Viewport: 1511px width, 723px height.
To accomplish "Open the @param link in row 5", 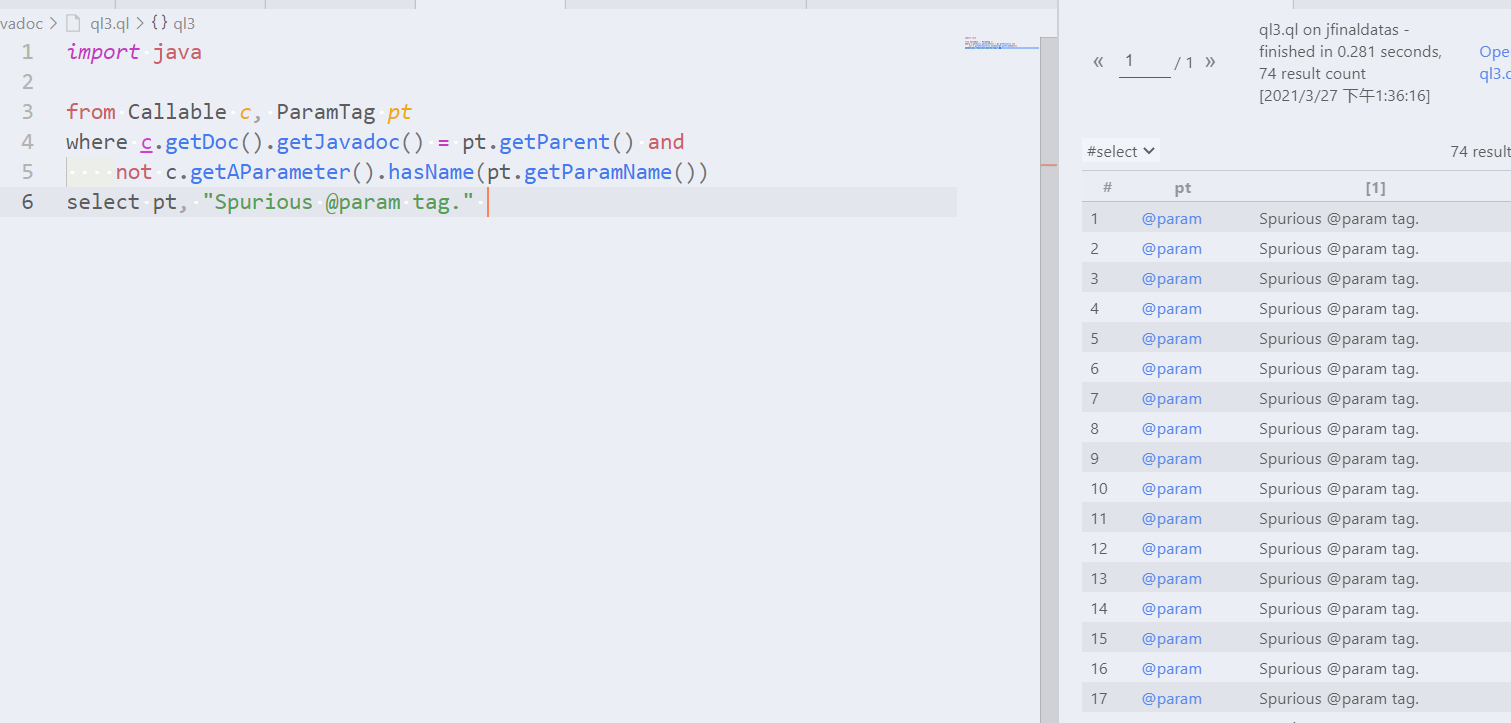I will click(1172, 339).
